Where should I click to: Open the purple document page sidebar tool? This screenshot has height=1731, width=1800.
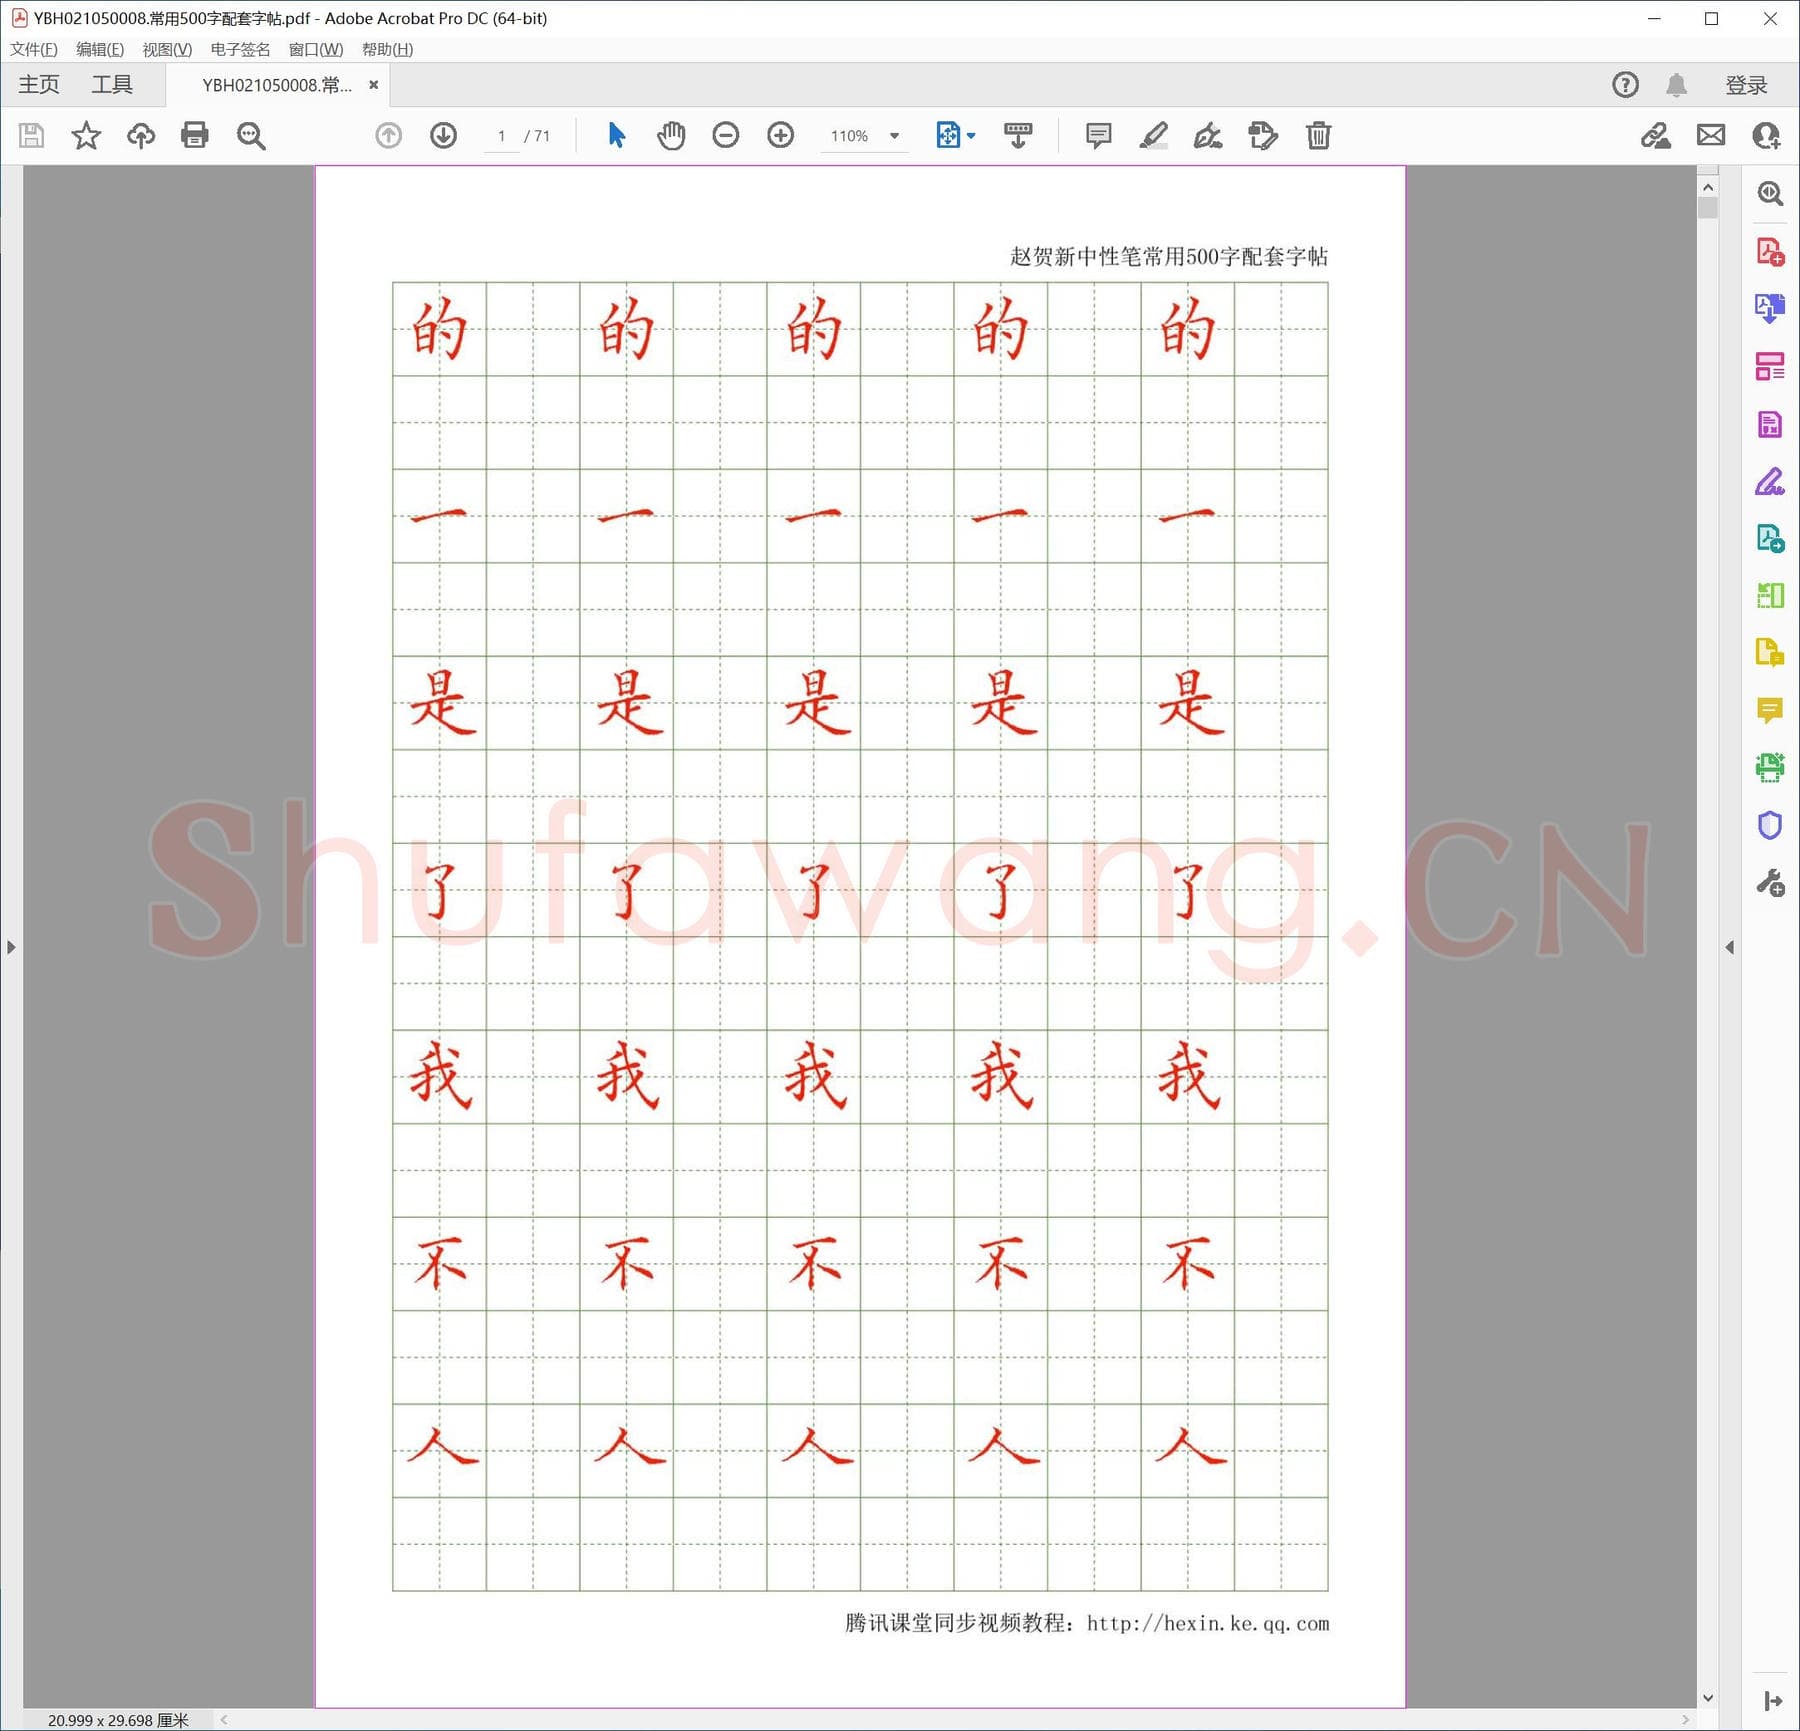click(1770, 424)
